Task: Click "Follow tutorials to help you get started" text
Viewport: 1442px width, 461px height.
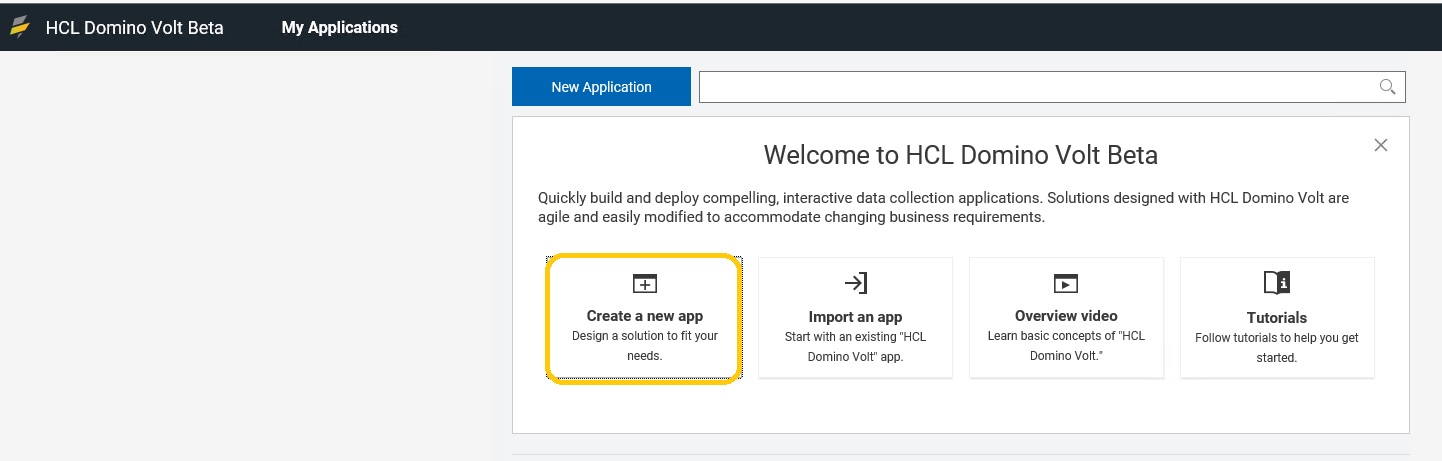Action: point(1277,348)
